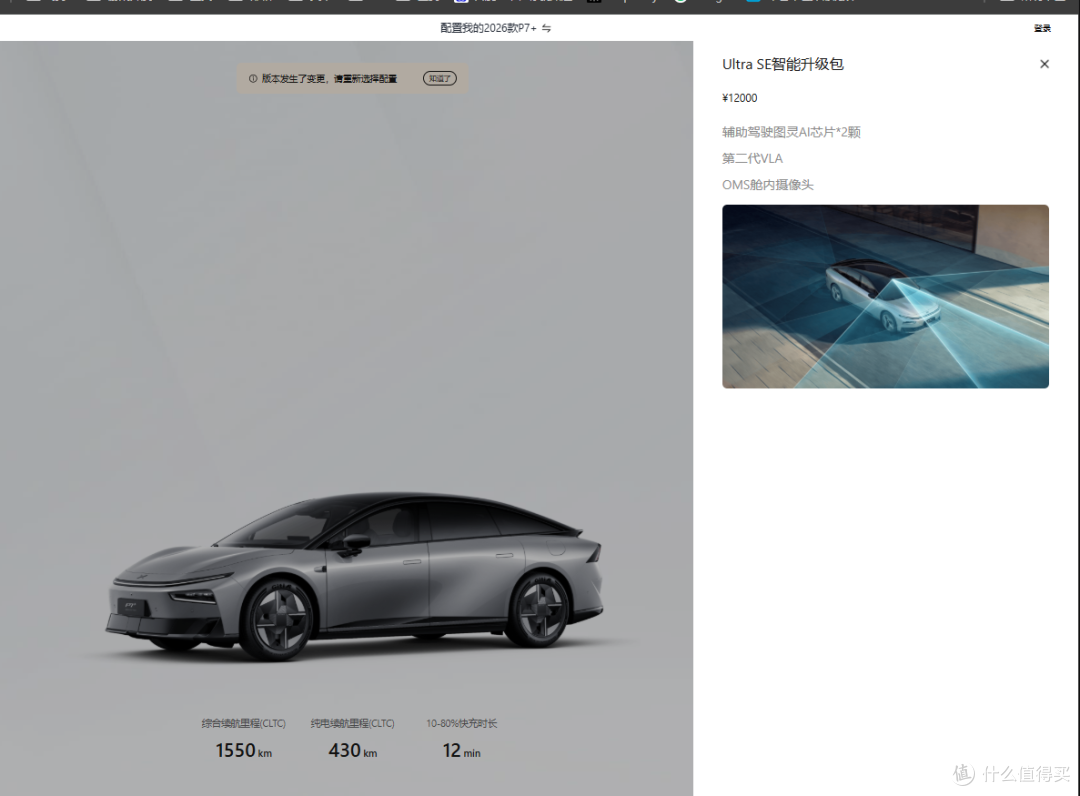Click the OMS舱内摄像头 feature line
1080x796 pixels.
pos(767,185)
